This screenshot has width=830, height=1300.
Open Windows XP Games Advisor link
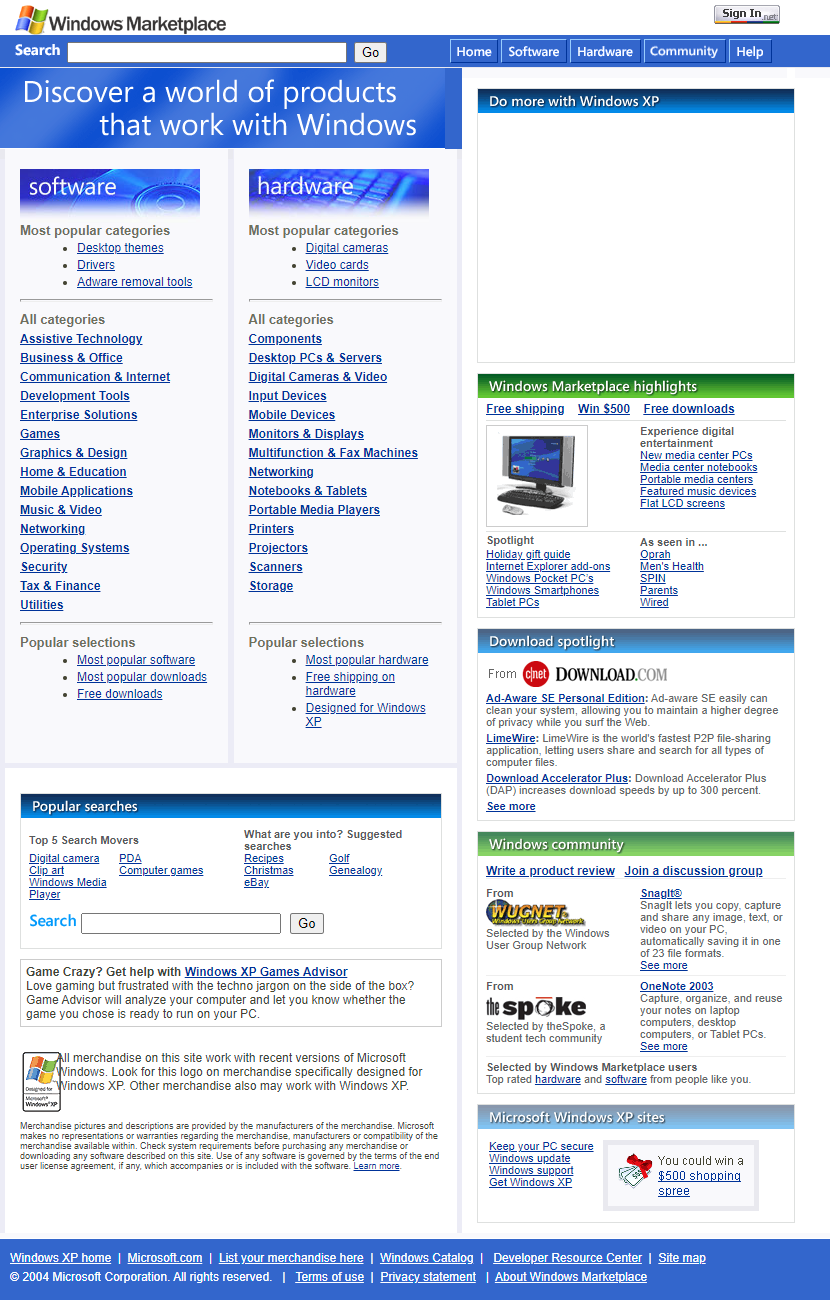266,972
